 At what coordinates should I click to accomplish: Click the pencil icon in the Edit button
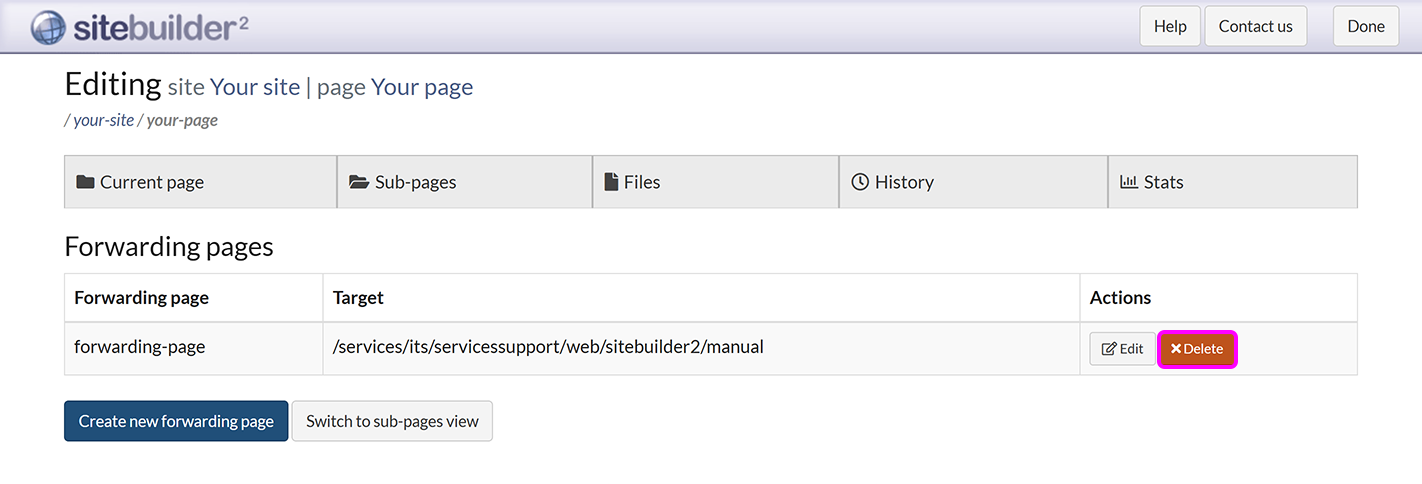(1108, 349)
